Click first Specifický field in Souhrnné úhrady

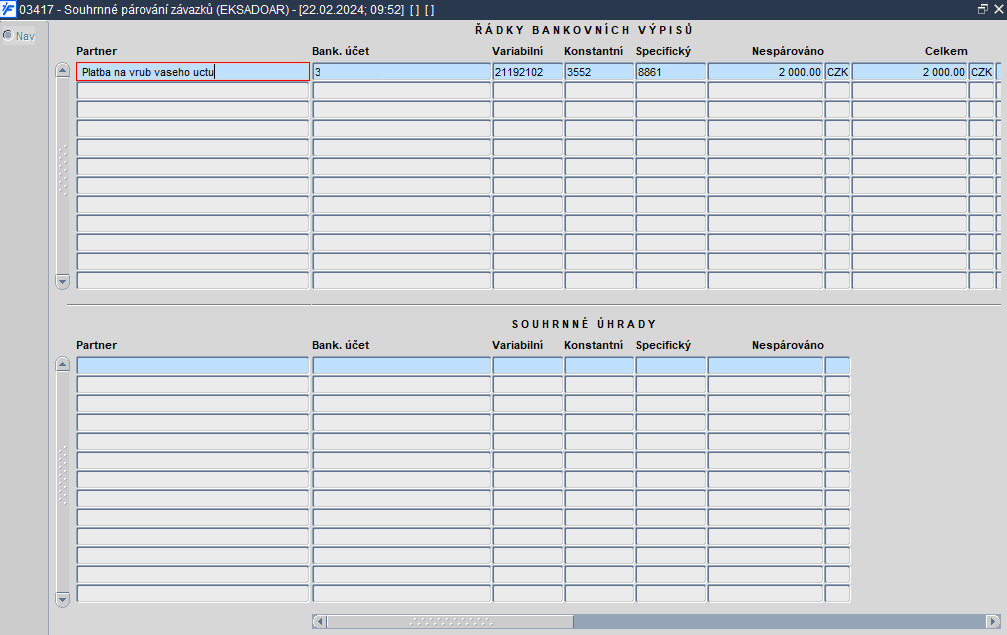[670, 365]
